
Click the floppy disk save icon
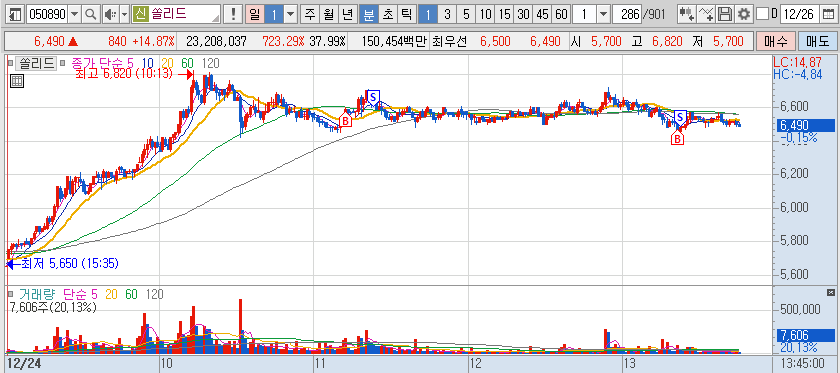(x=725, y=14)
